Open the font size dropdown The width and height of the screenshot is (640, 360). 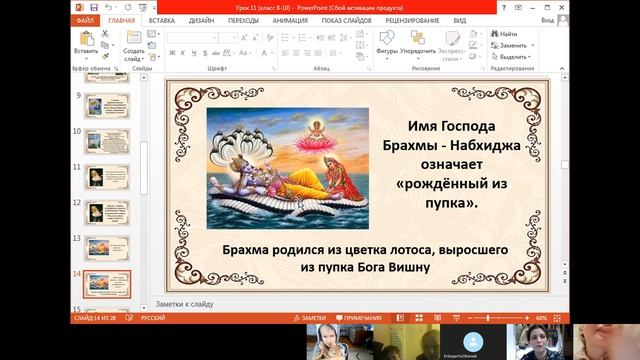(x=235, y=38)
